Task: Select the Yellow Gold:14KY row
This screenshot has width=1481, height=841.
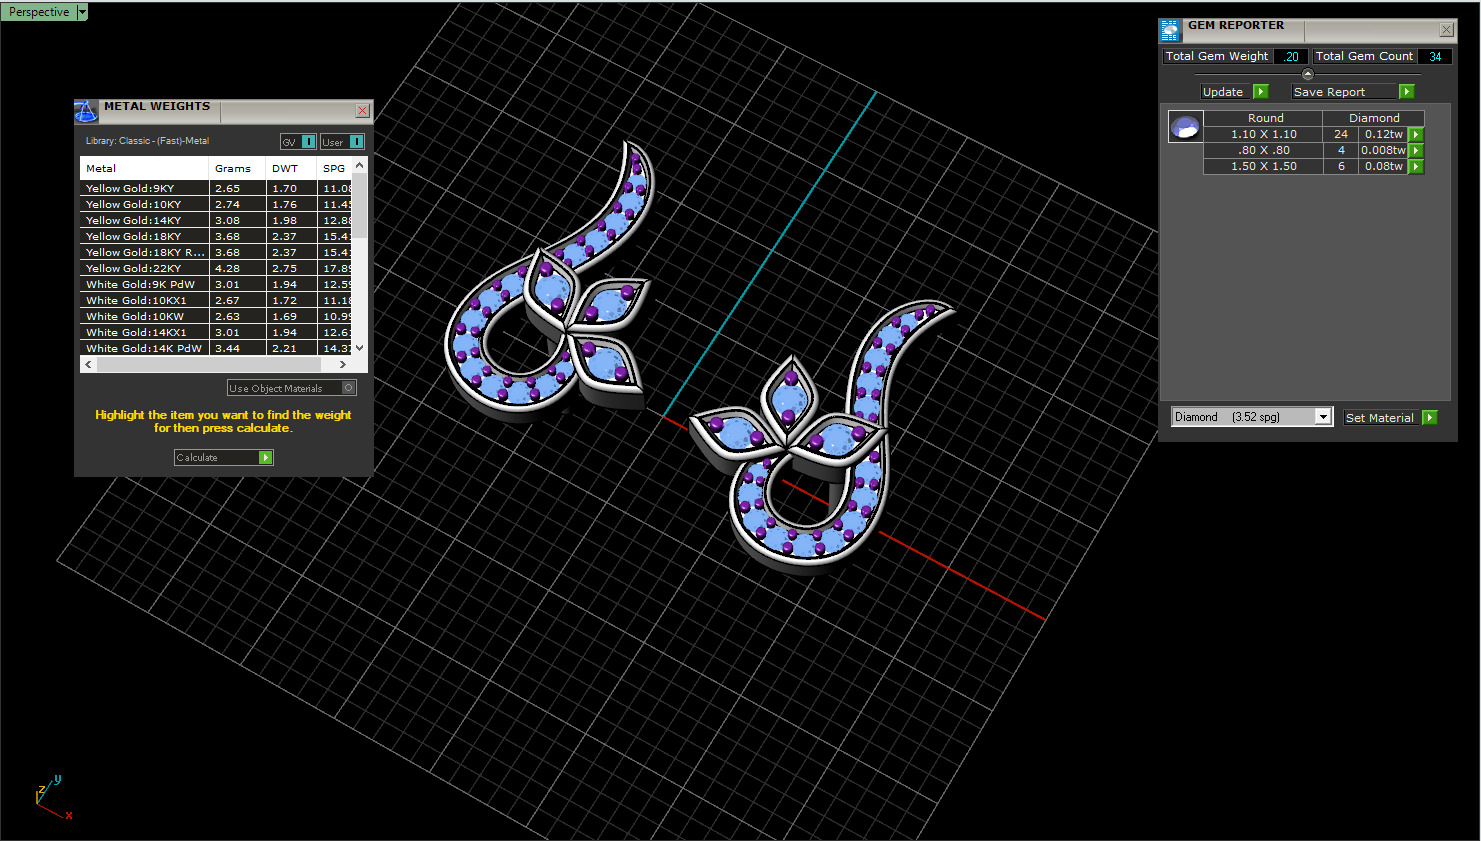Action: tap(216, 220)
